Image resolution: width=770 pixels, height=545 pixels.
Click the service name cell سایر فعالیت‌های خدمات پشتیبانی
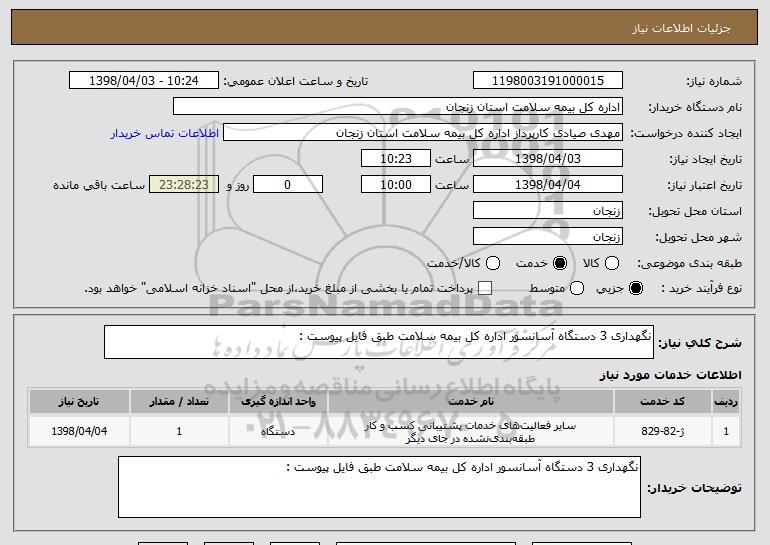(470, 432)
